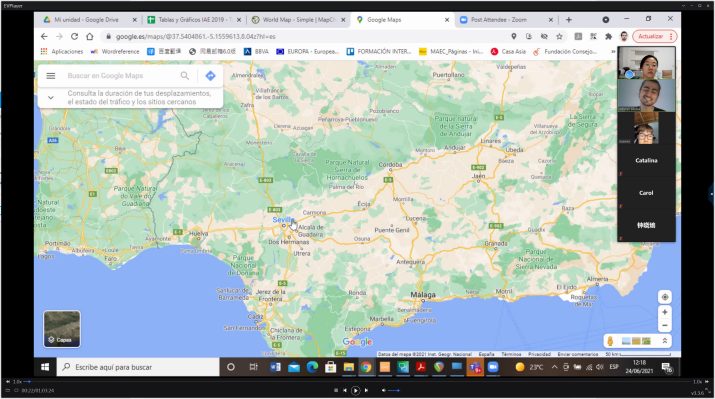Reload the Google Maps page

tap(74, 36)
